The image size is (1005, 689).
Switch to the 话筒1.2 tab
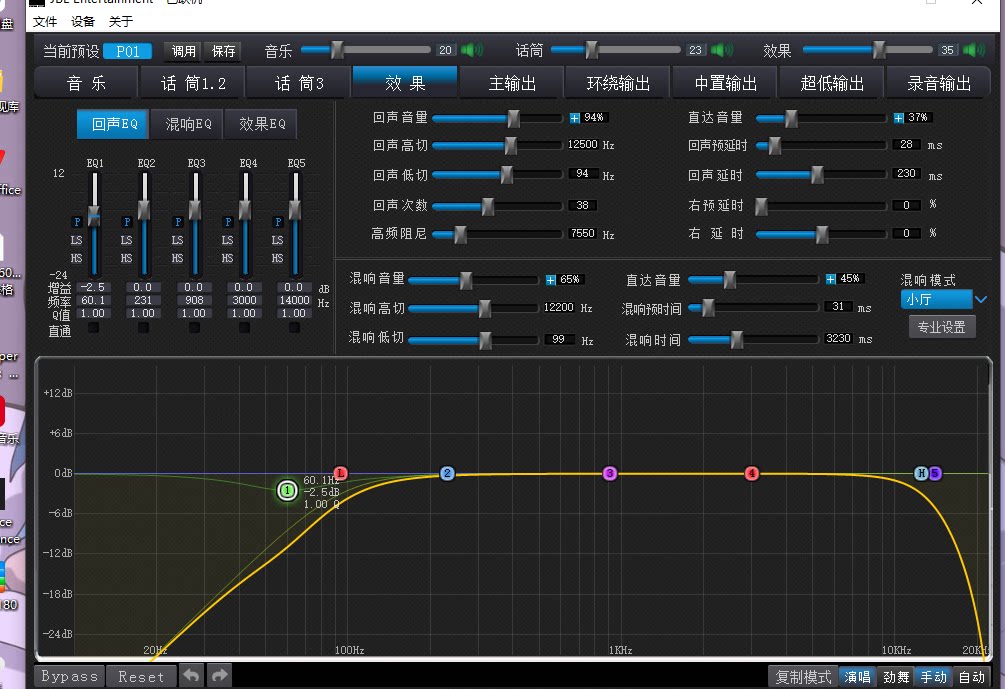click(x=192, y=83)
